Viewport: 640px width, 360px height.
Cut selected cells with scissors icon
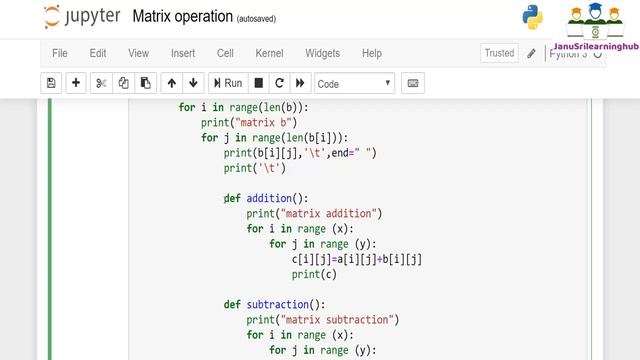(x=101, y=83)
